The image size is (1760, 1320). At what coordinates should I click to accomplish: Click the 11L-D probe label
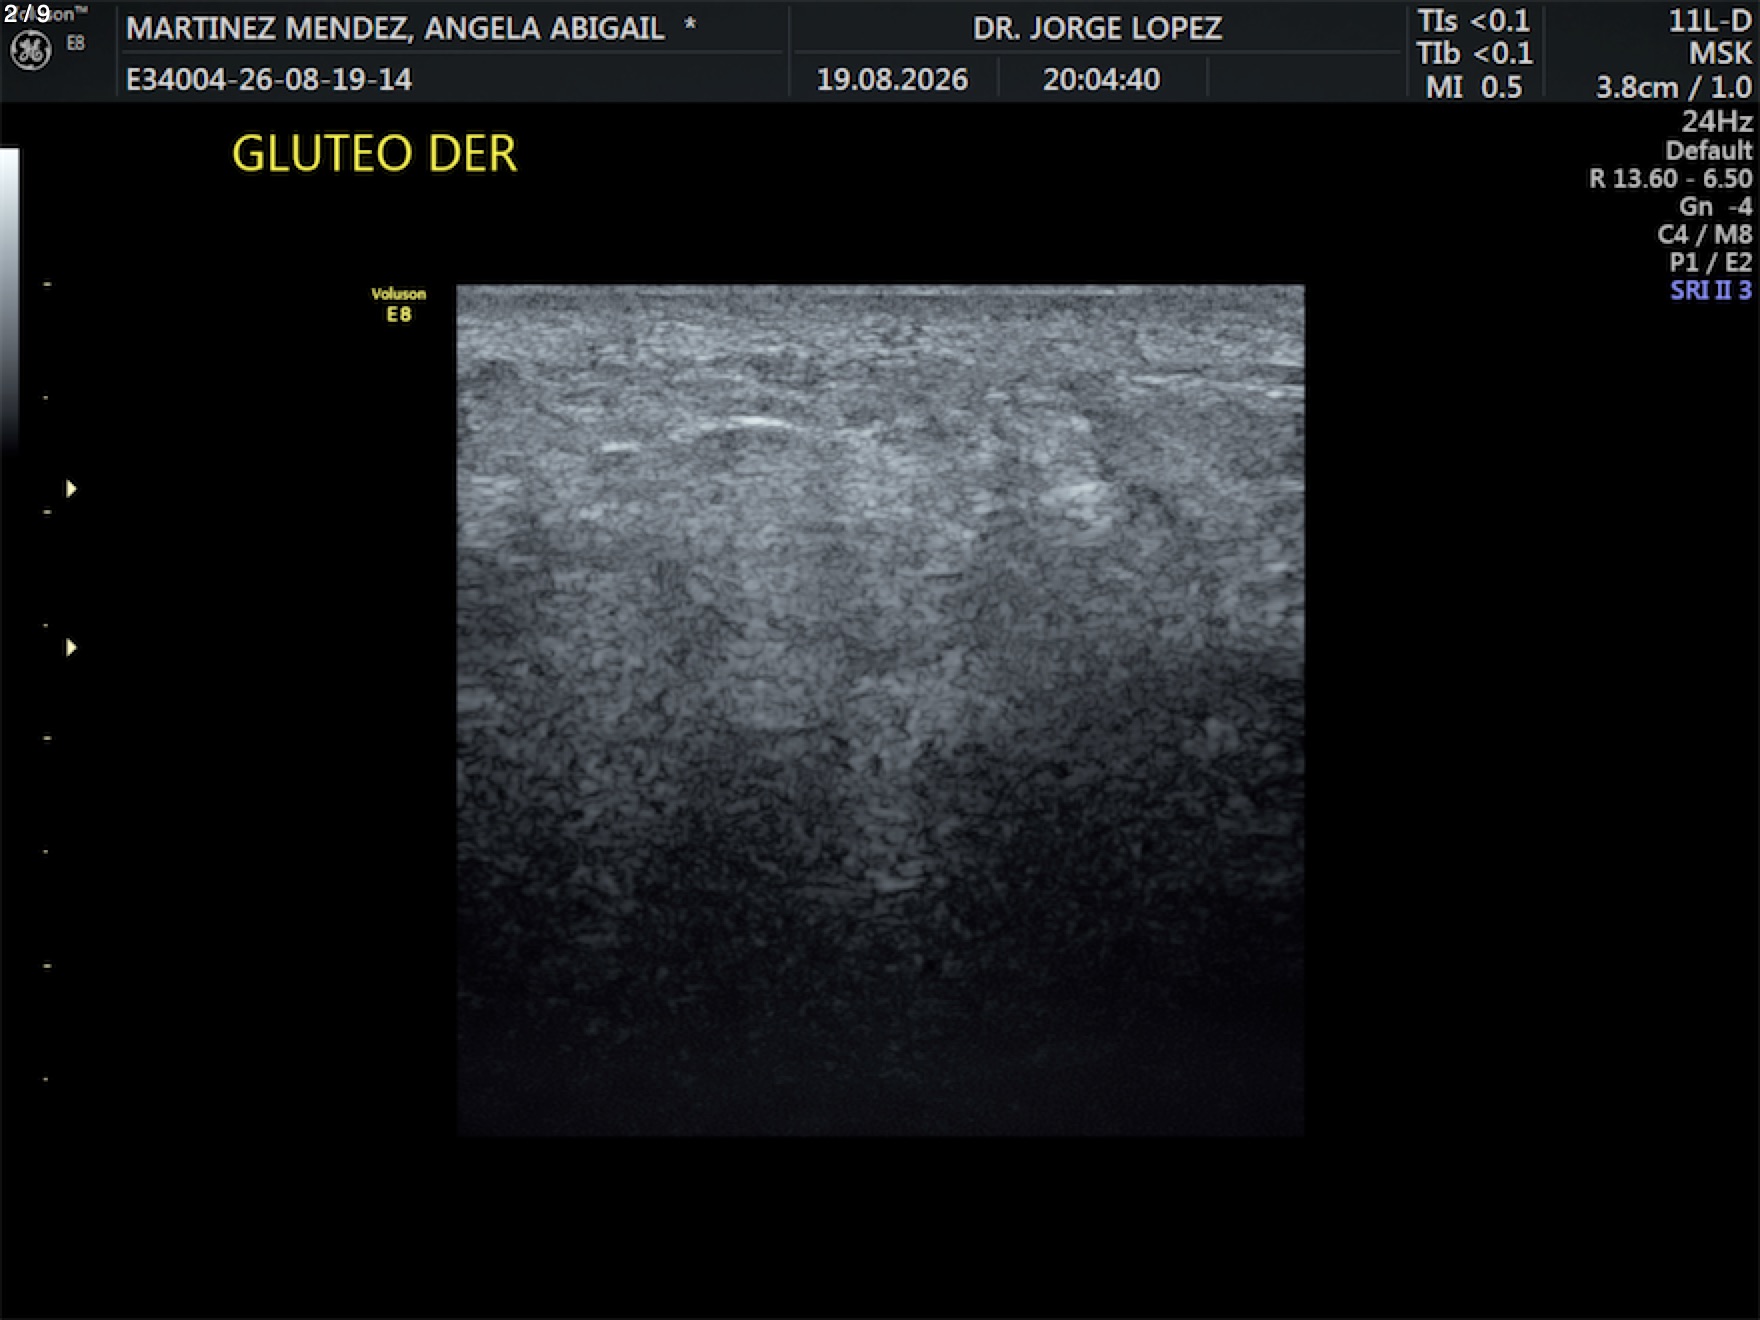pos(1710,21)
